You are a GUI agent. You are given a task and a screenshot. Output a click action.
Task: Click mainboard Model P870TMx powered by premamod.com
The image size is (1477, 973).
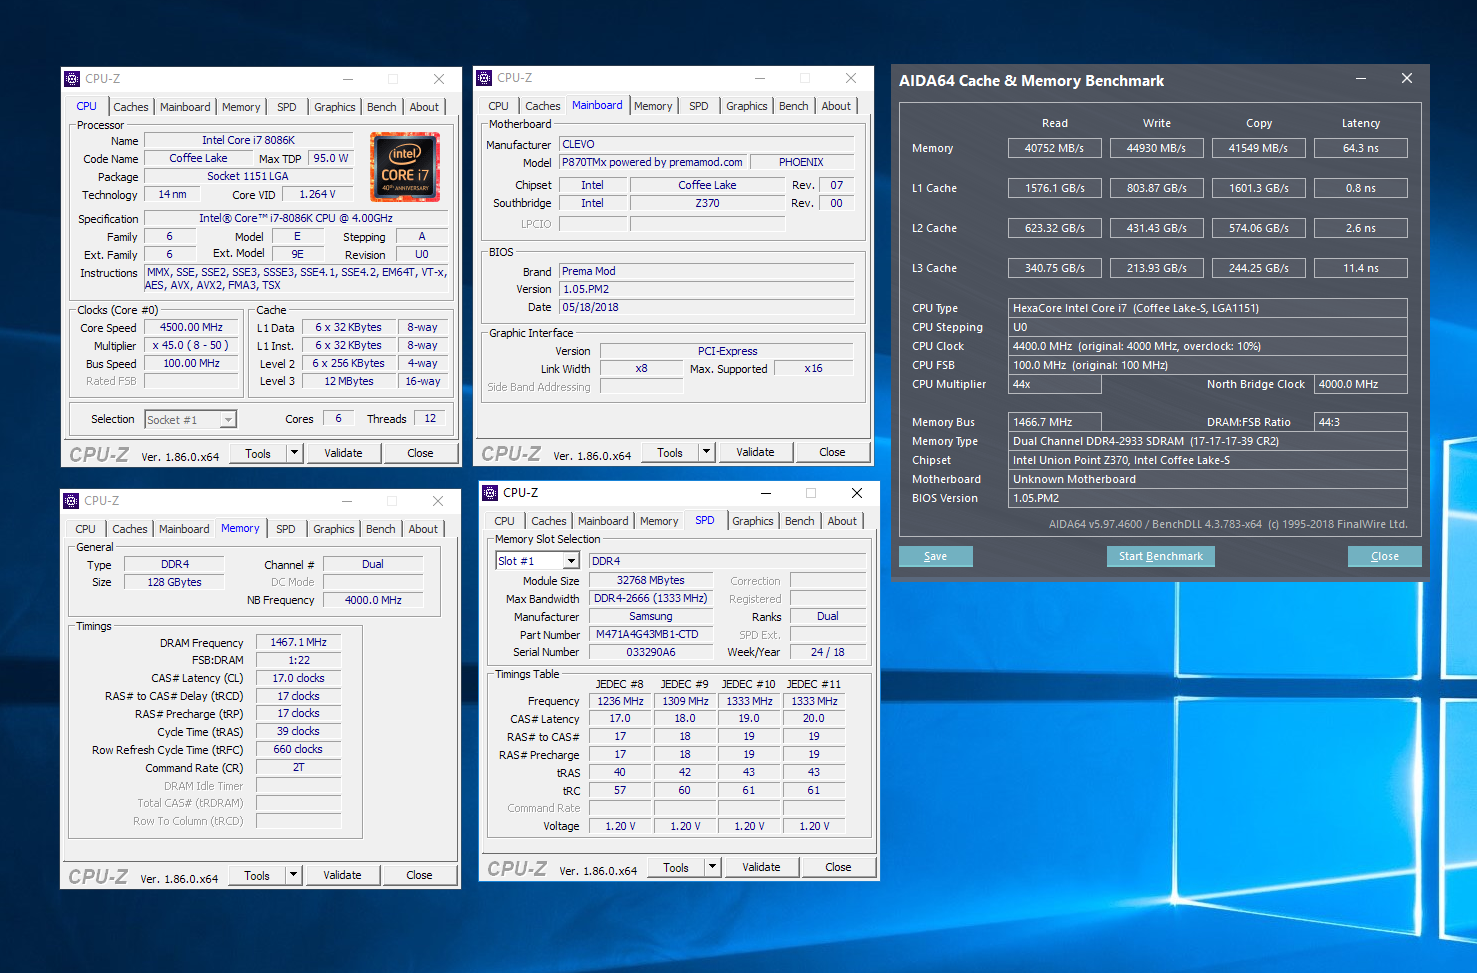coord(653,162)
